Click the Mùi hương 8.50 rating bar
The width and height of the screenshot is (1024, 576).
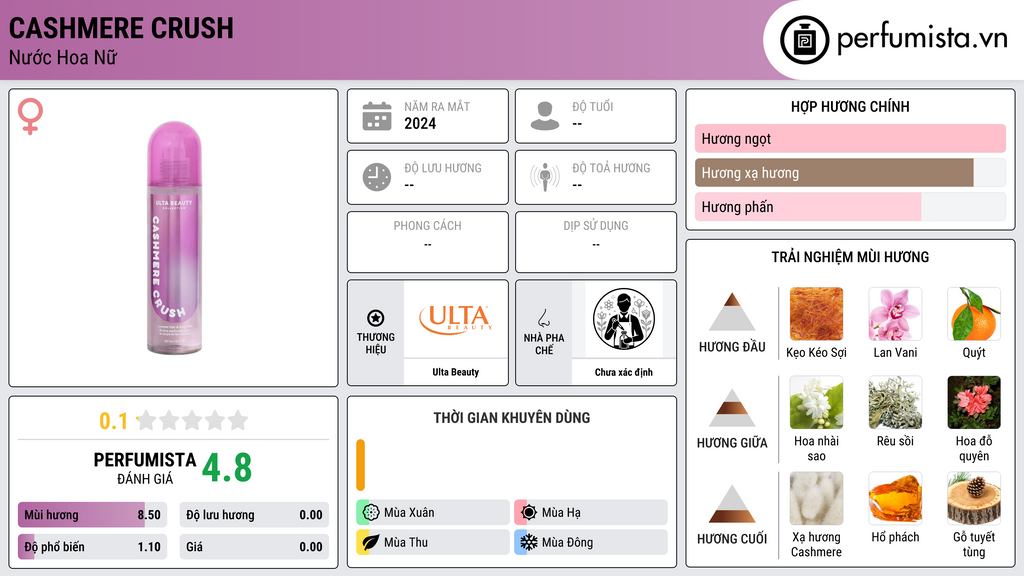pyautogui.click(x=93, y=515)
